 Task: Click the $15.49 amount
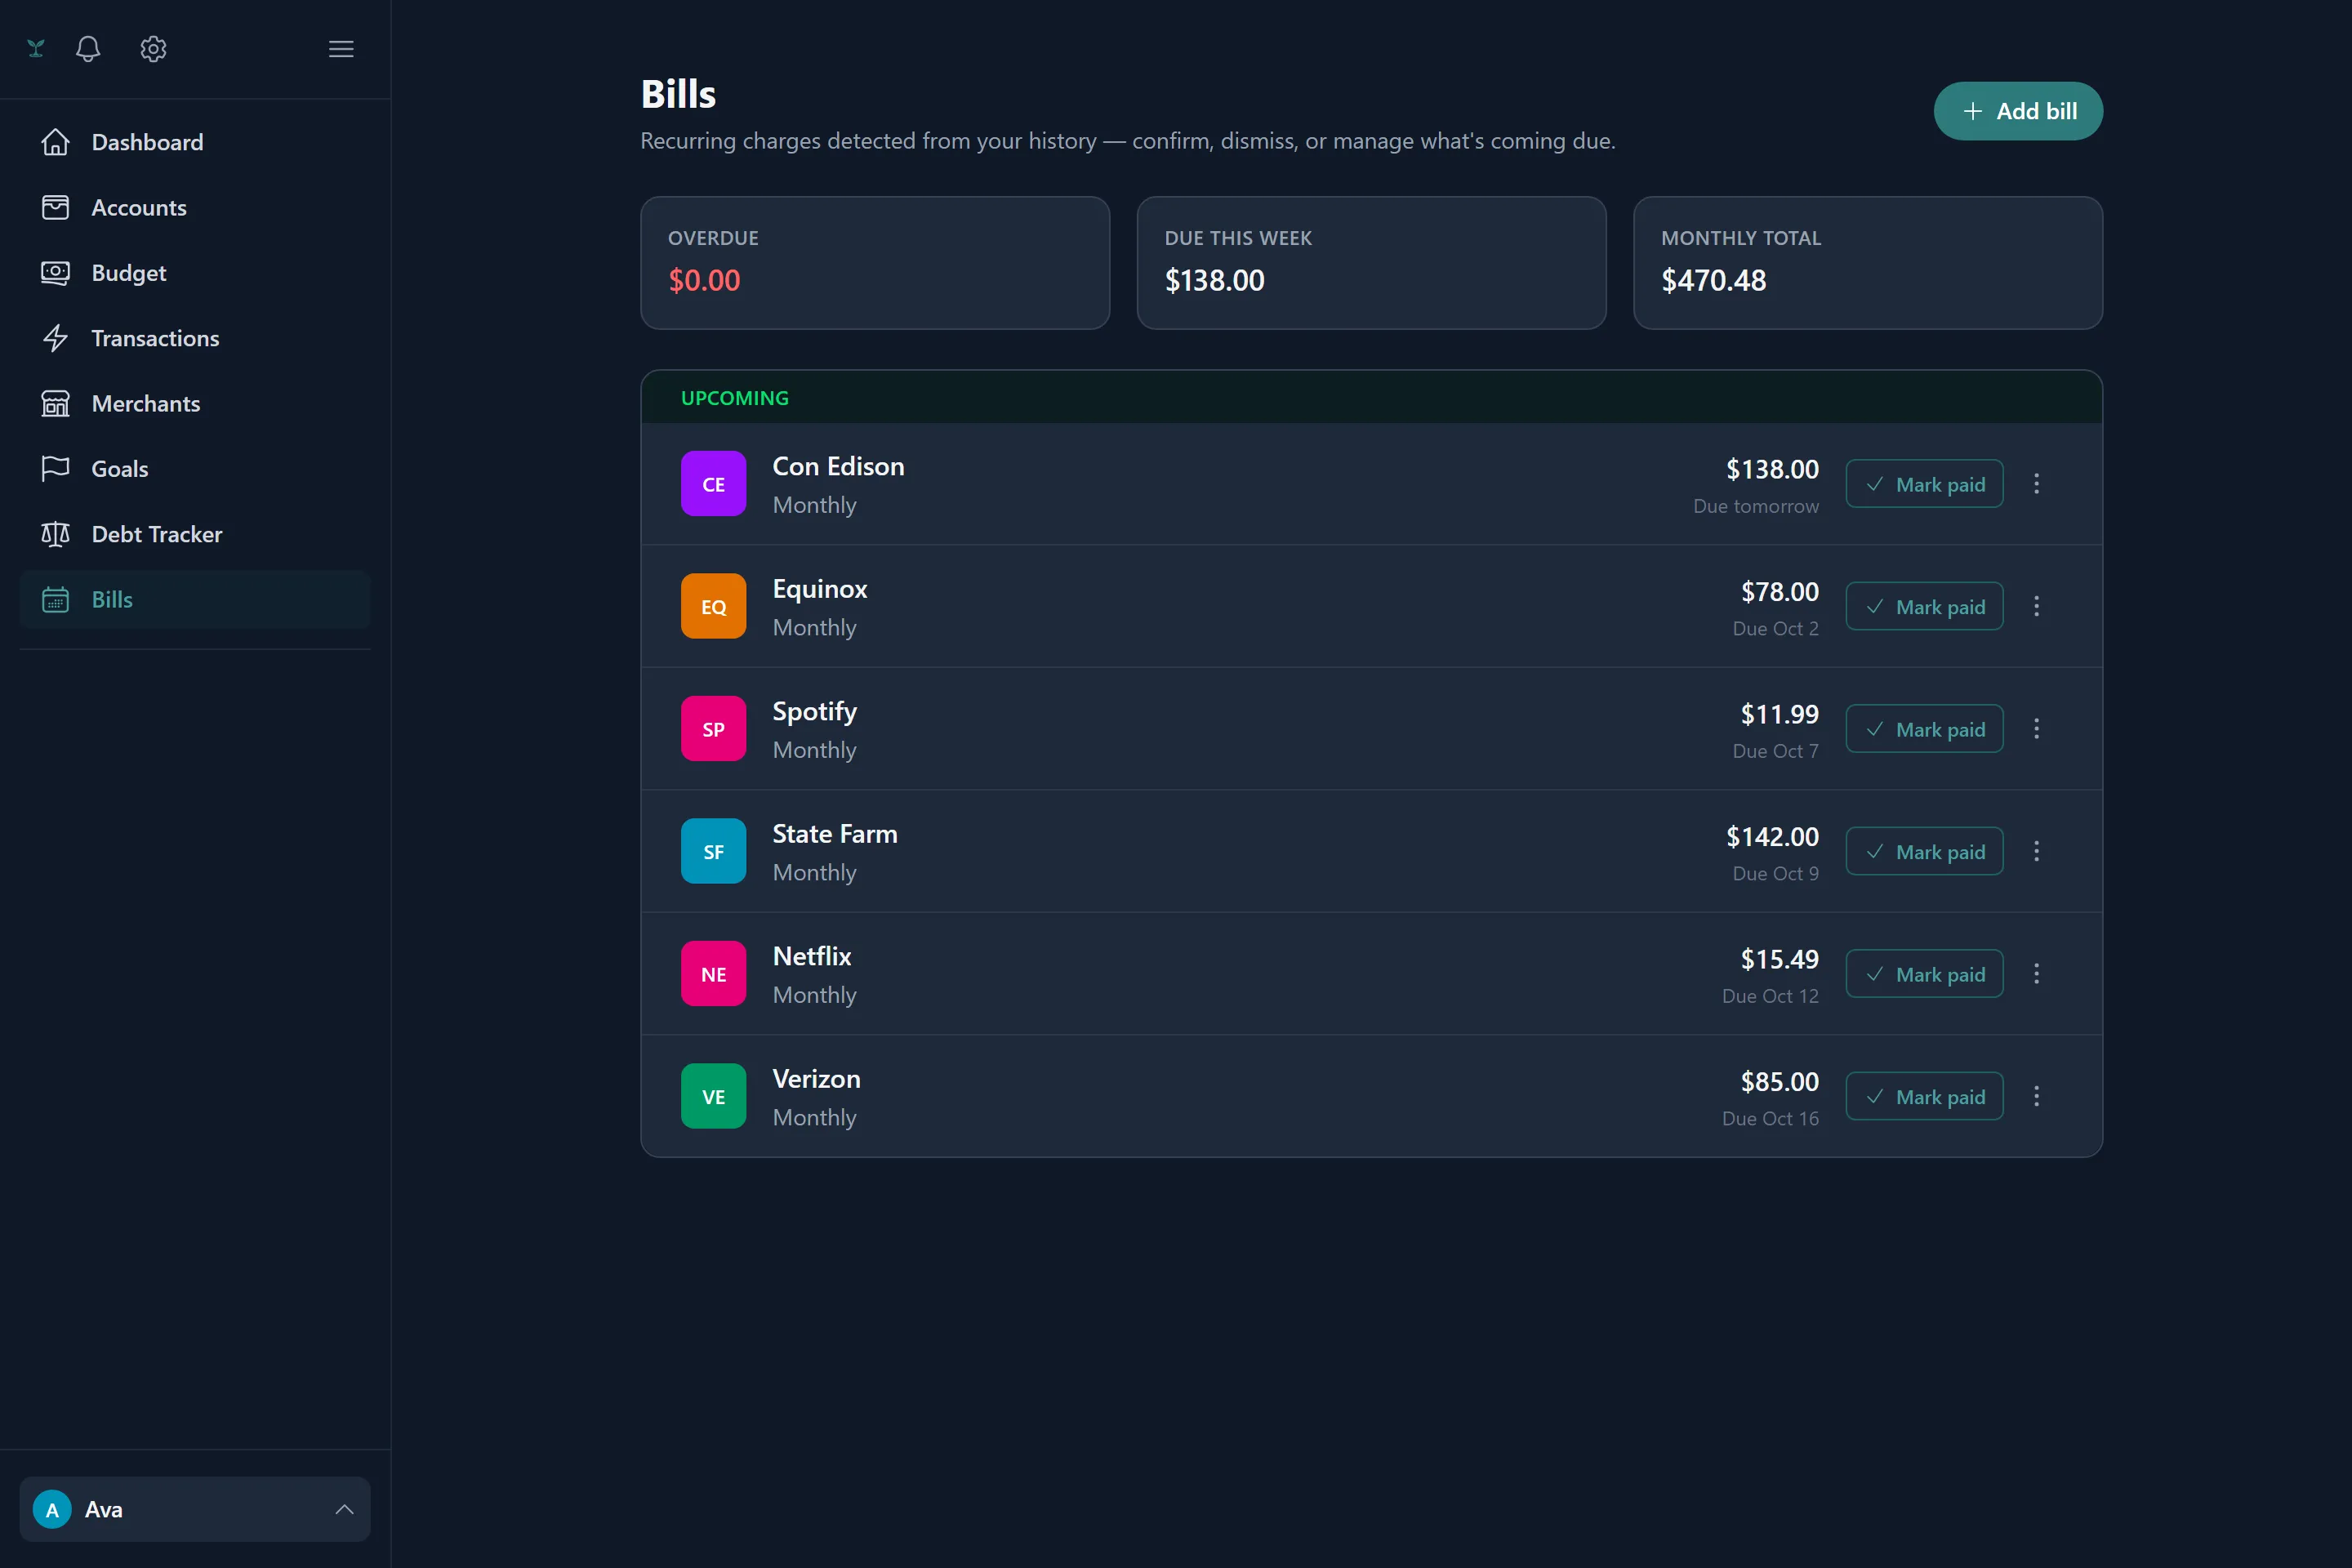(1780, 959)
